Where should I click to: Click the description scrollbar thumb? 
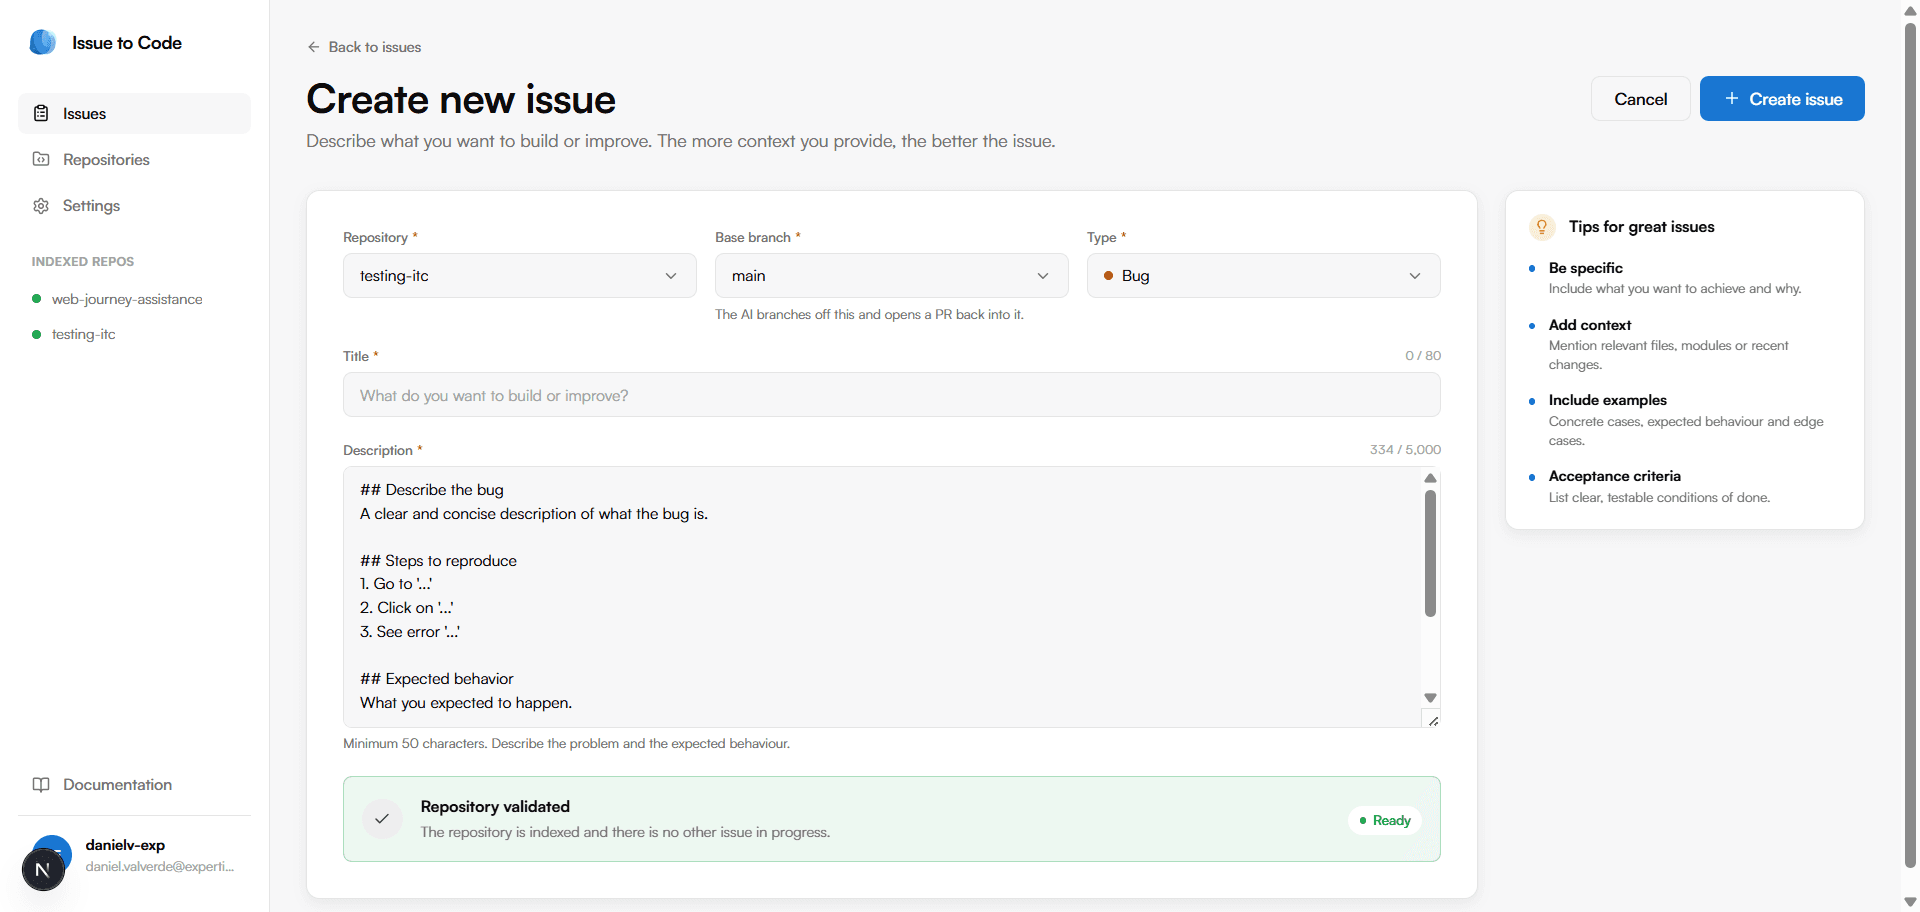point(1430,553)
